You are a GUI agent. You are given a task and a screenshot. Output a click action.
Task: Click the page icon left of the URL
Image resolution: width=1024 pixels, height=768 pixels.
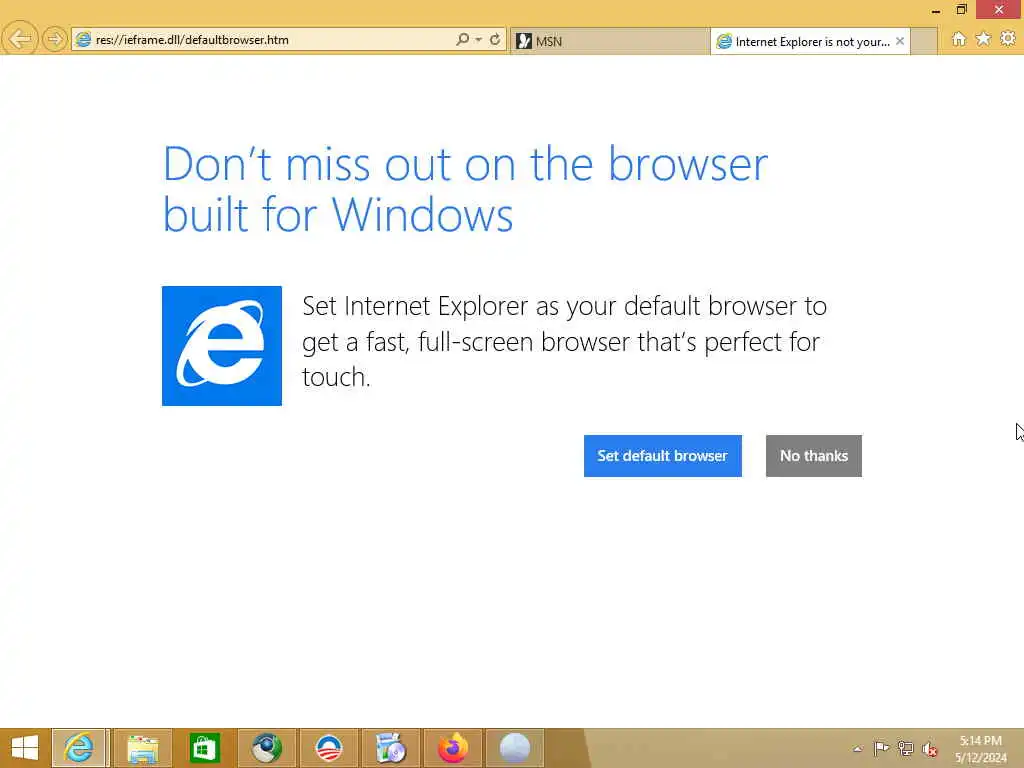83,39
